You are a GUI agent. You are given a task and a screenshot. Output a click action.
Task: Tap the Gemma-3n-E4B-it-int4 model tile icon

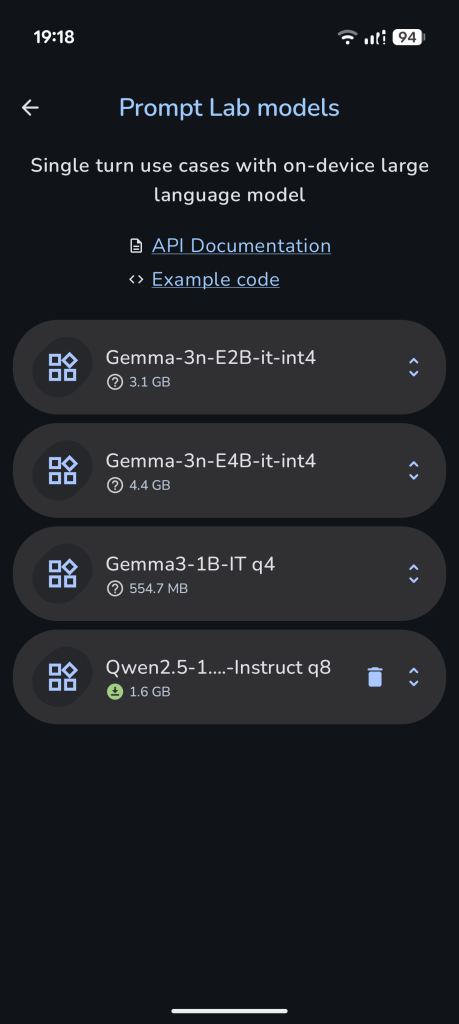pyautogui.click(x=63, y=470)
